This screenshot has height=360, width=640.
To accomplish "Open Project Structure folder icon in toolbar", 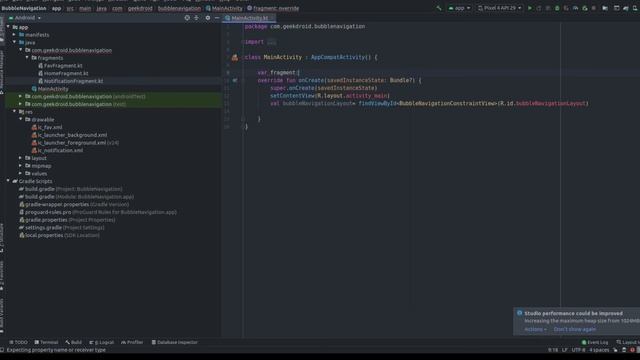I will pyautogui.click(x=605, y=8).
